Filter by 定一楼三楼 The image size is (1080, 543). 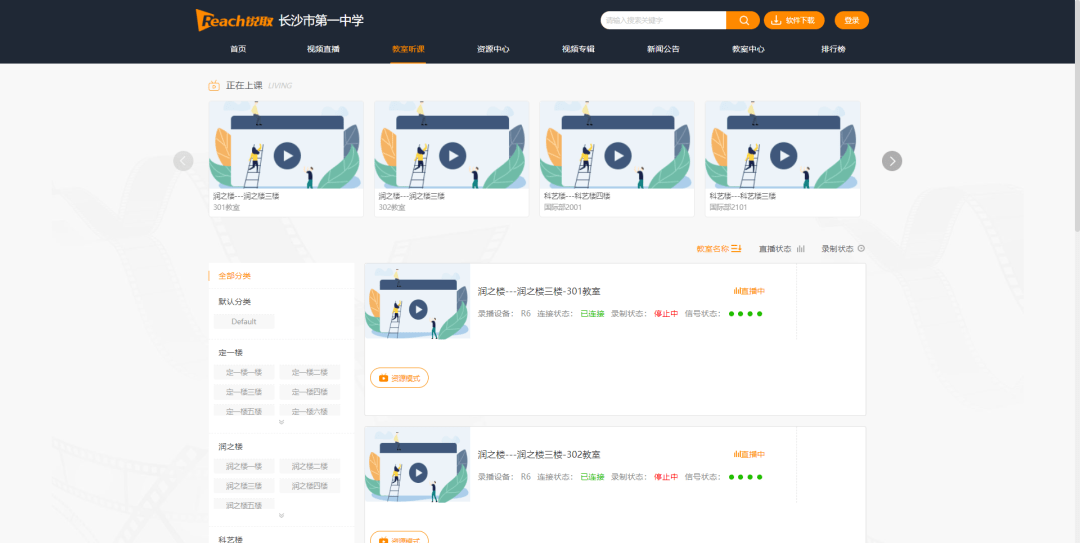244,392
